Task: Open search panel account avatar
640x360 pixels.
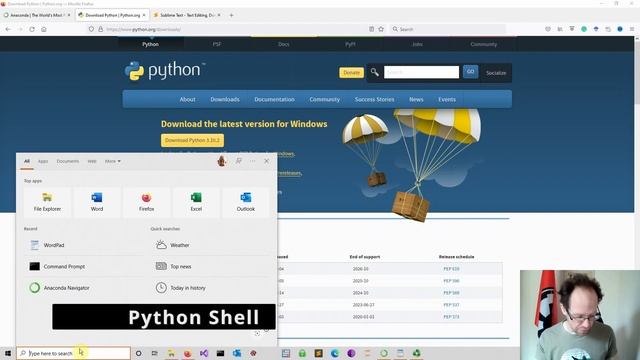Action: coord(222,161)
